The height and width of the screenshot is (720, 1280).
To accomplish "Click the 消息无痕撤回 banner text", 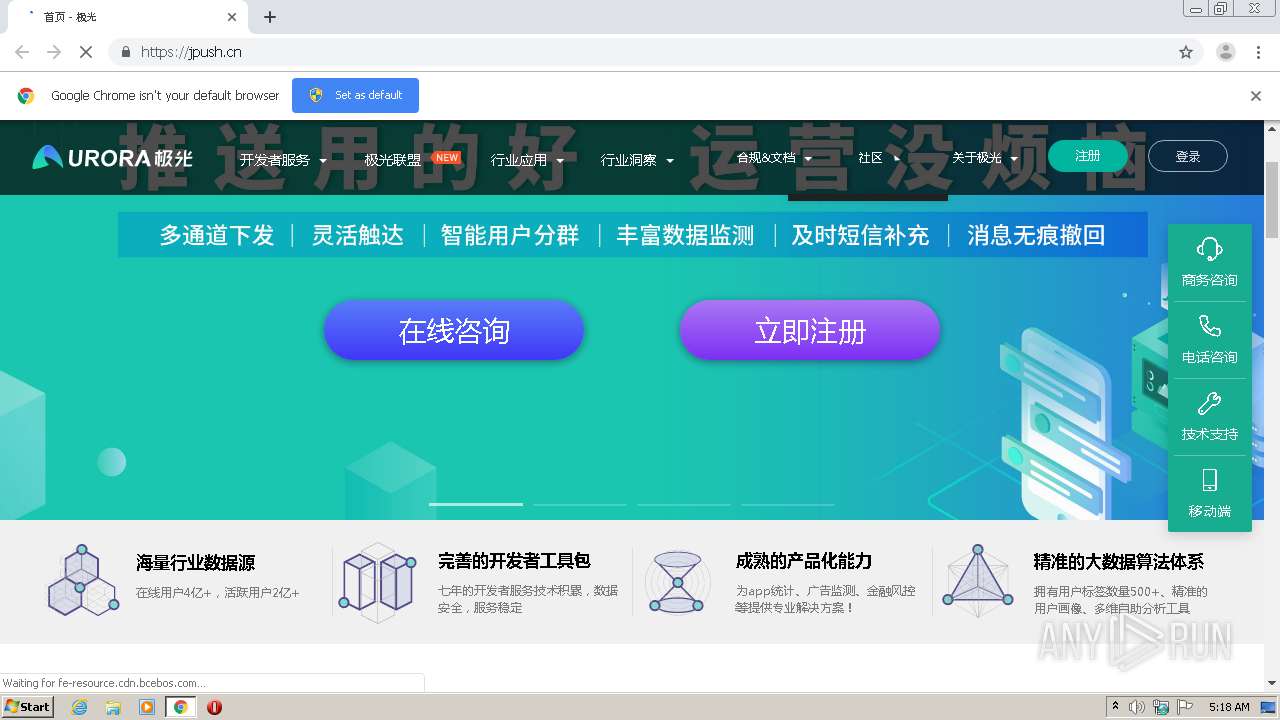I will click(1036, 235).
